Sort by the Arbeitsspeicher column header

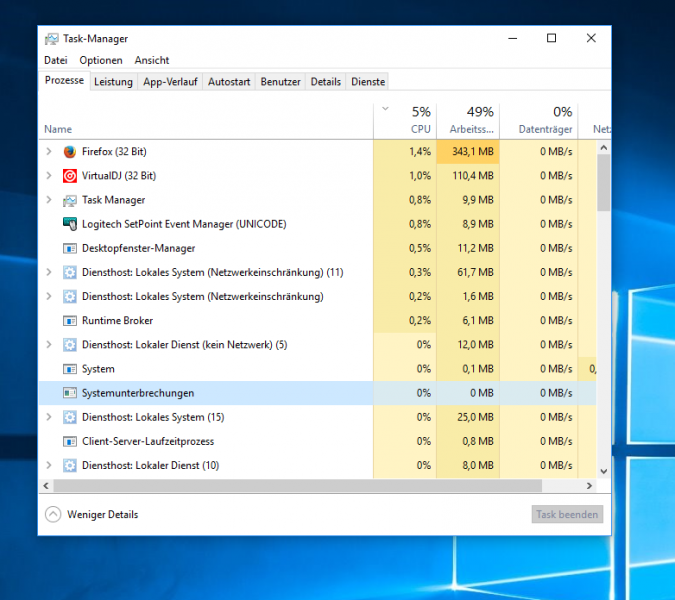468,121
